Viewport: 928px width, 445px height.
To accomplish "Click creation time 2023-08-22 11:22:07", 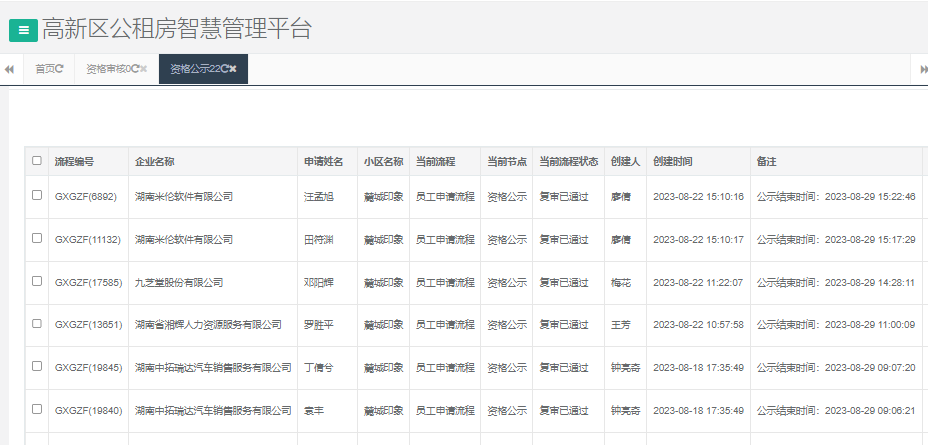I will (x=698, y=283).
